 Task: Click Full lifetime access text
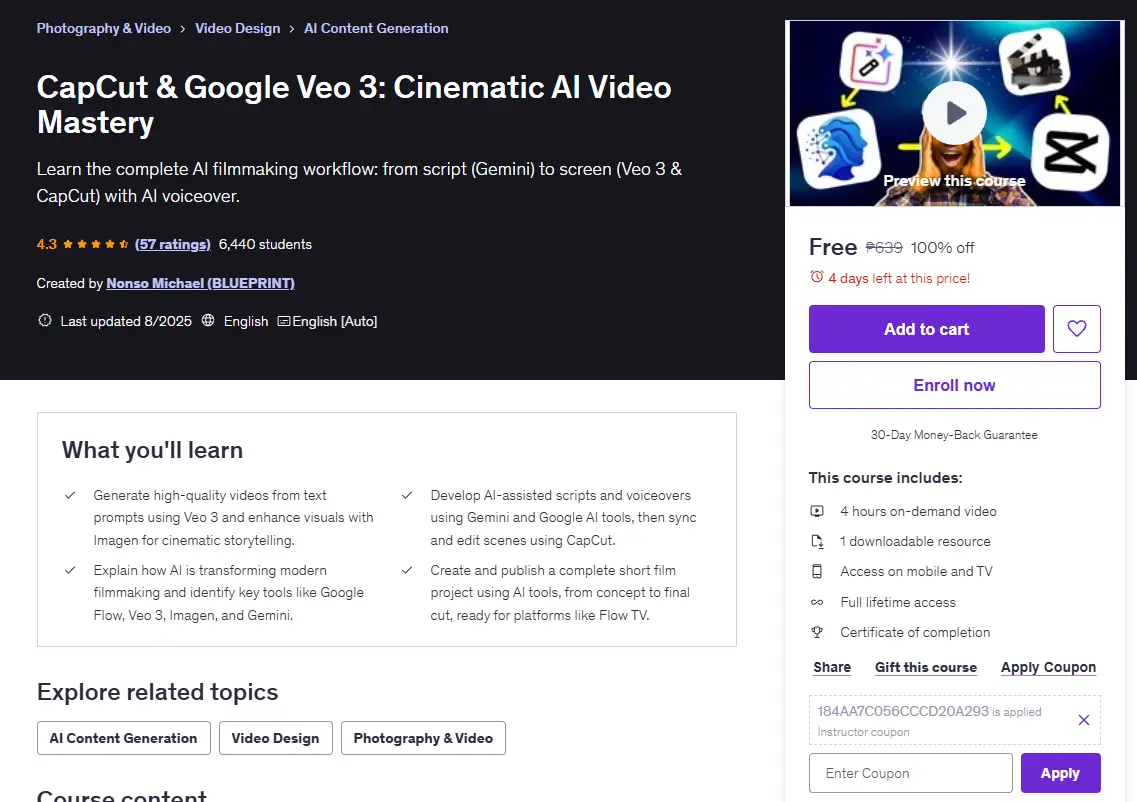click(x=898, y=603)
